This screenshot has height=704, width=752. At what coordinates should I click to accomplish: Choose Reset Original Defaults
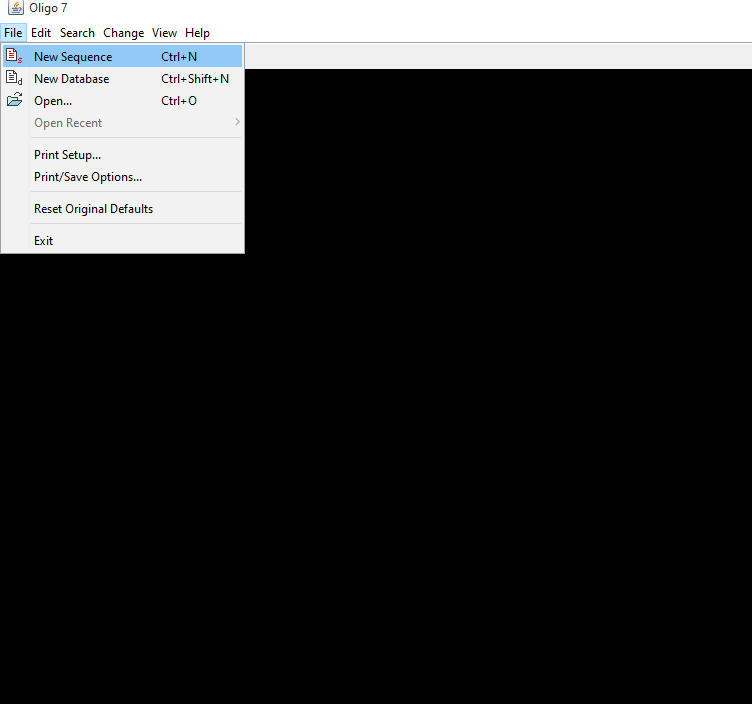(93, 209)
